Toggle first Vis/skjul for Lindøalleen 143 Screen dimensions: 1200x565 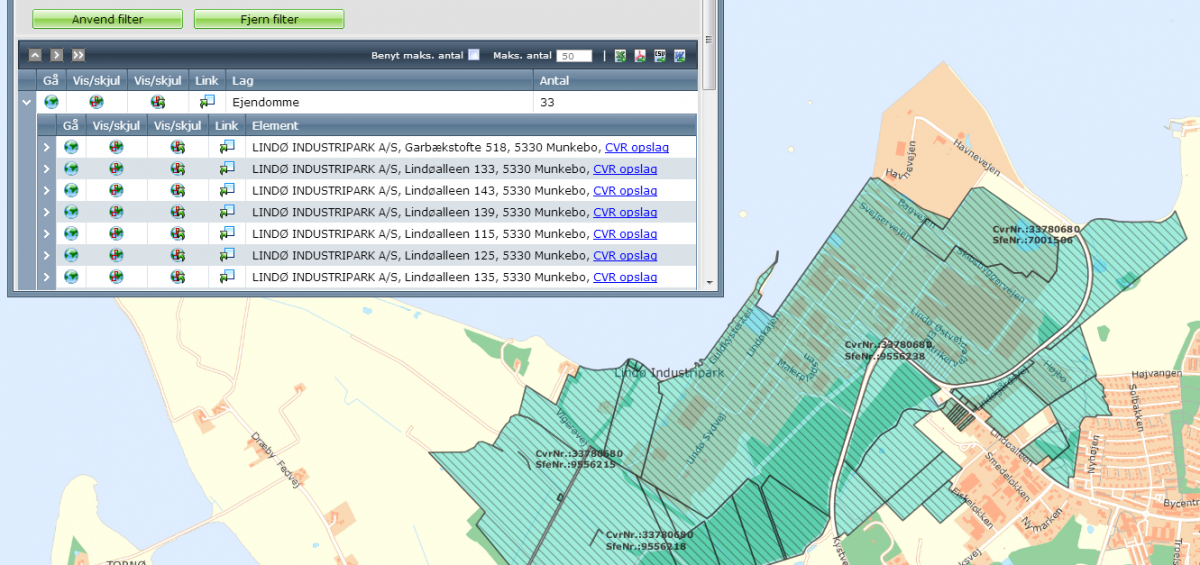click(x=116, y=190)
